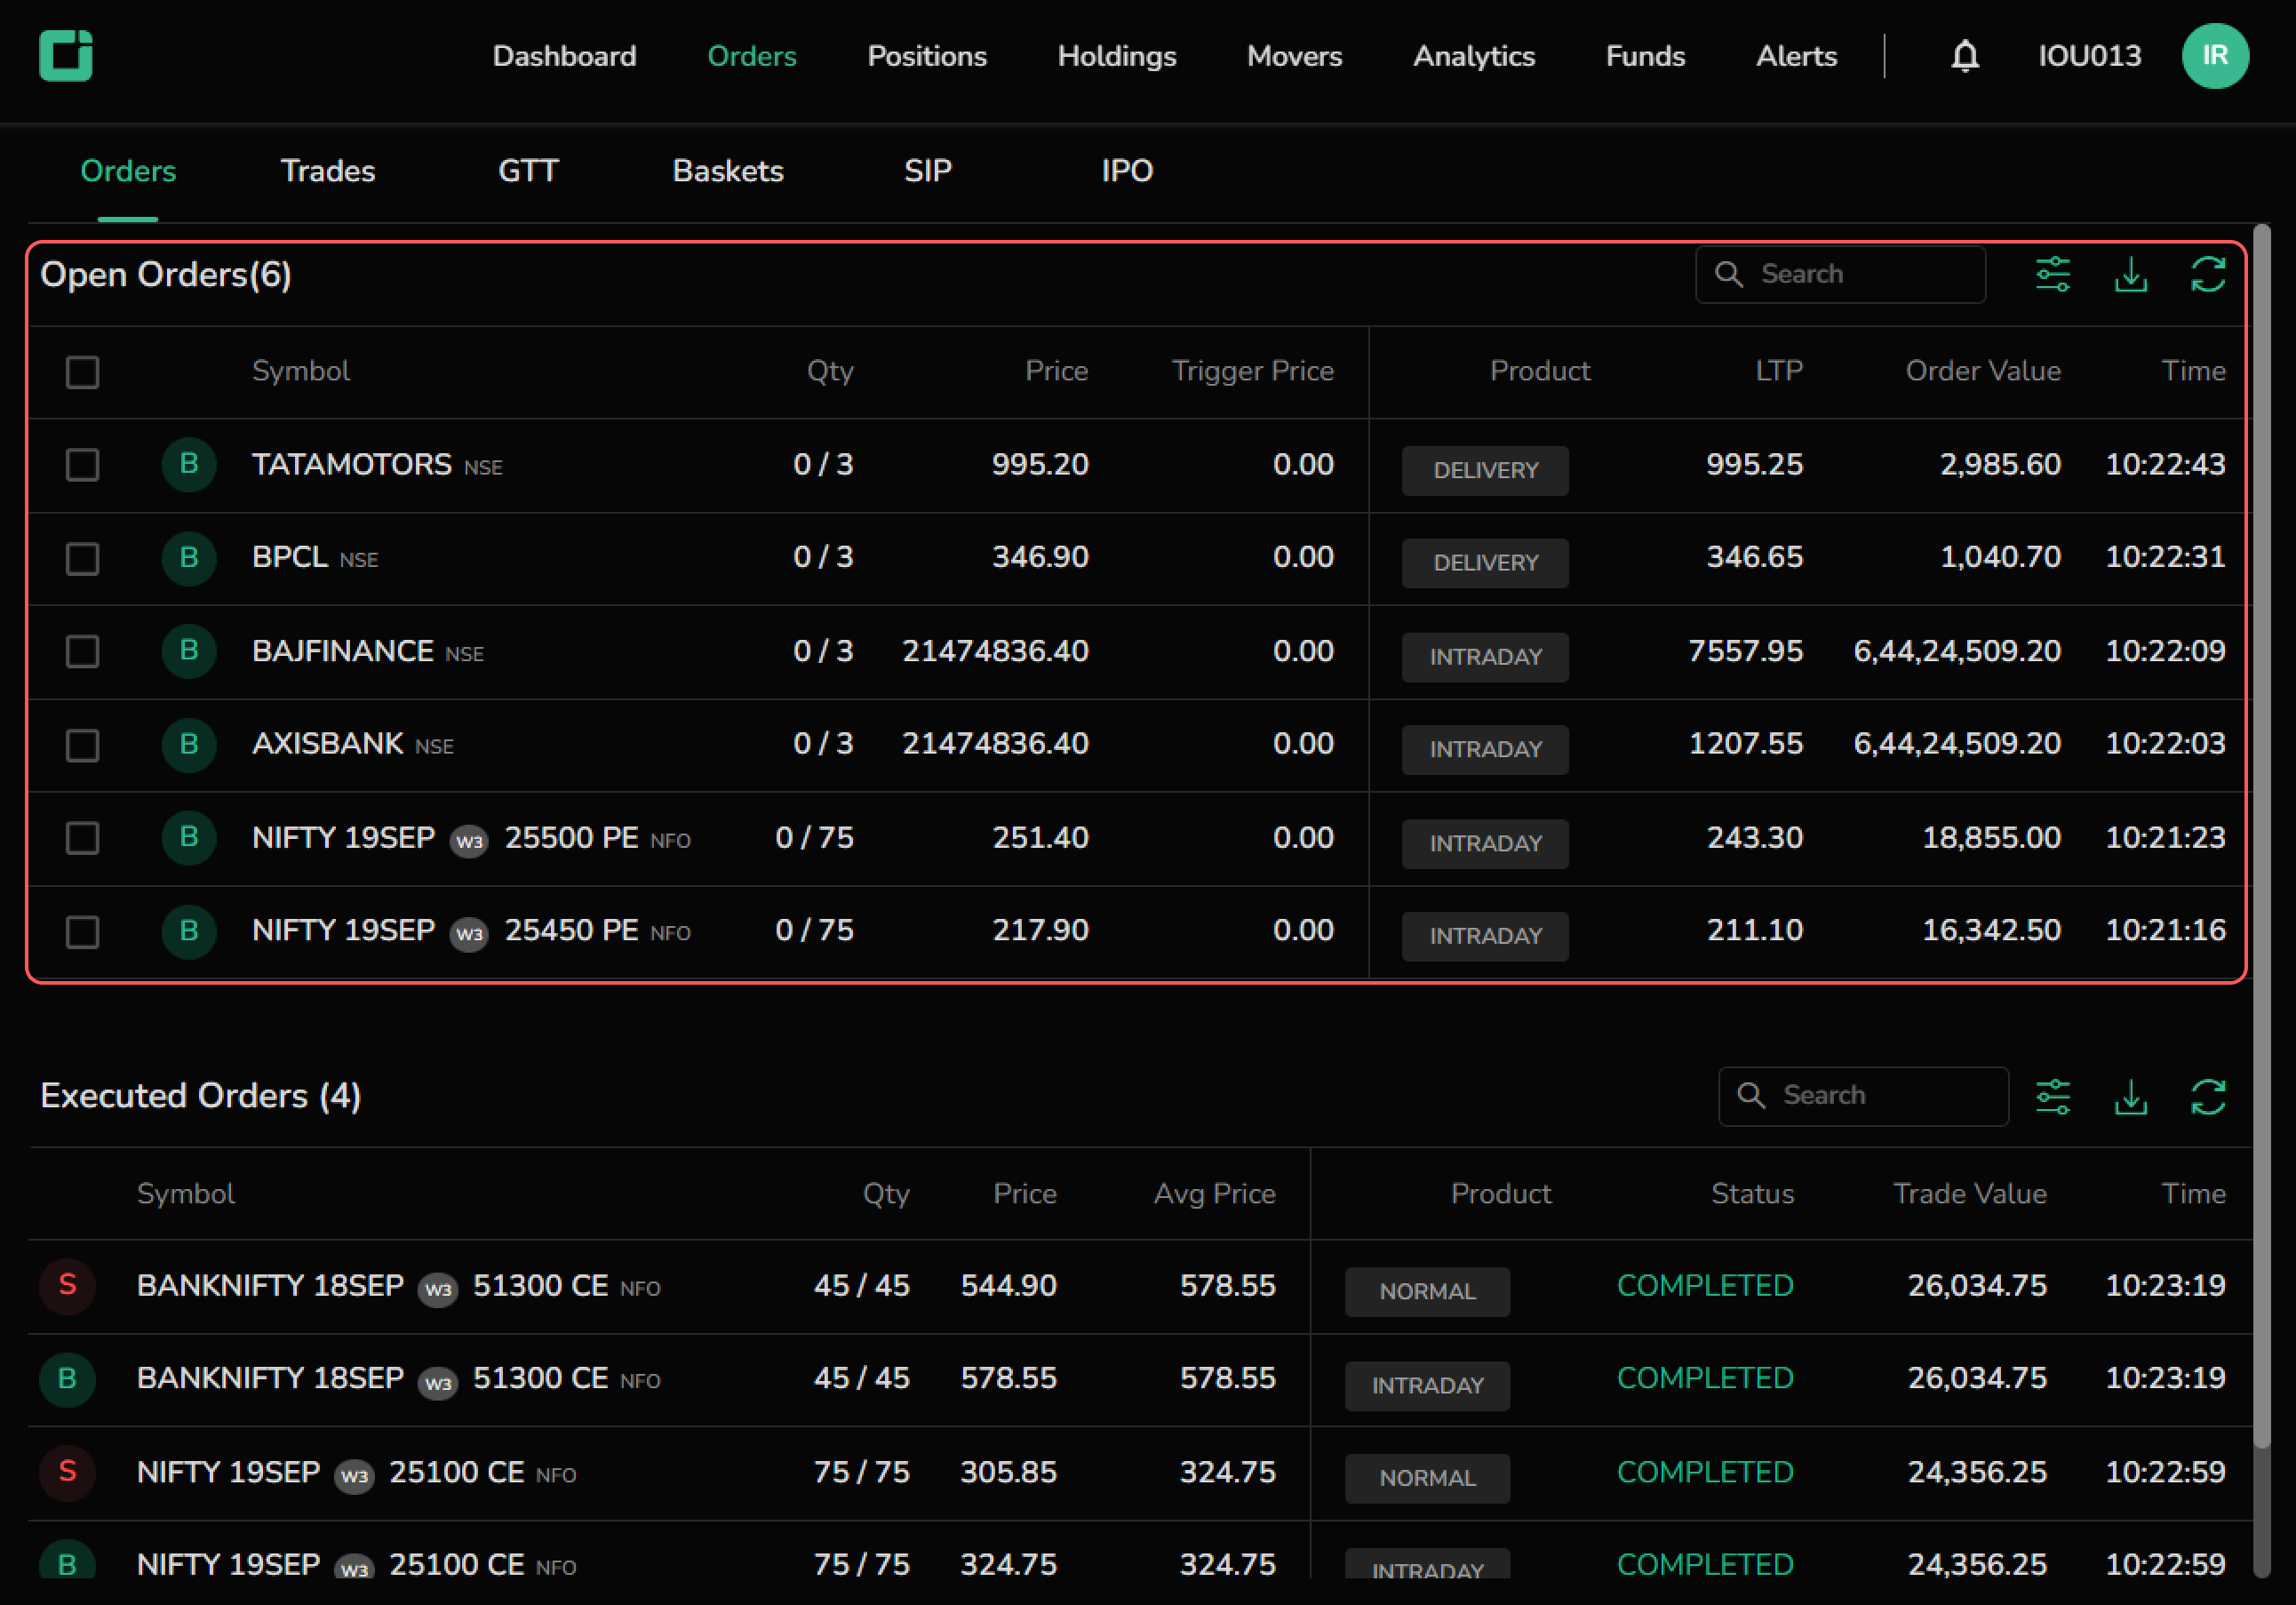Click search magnifier in Executed Orders

1751,1095
